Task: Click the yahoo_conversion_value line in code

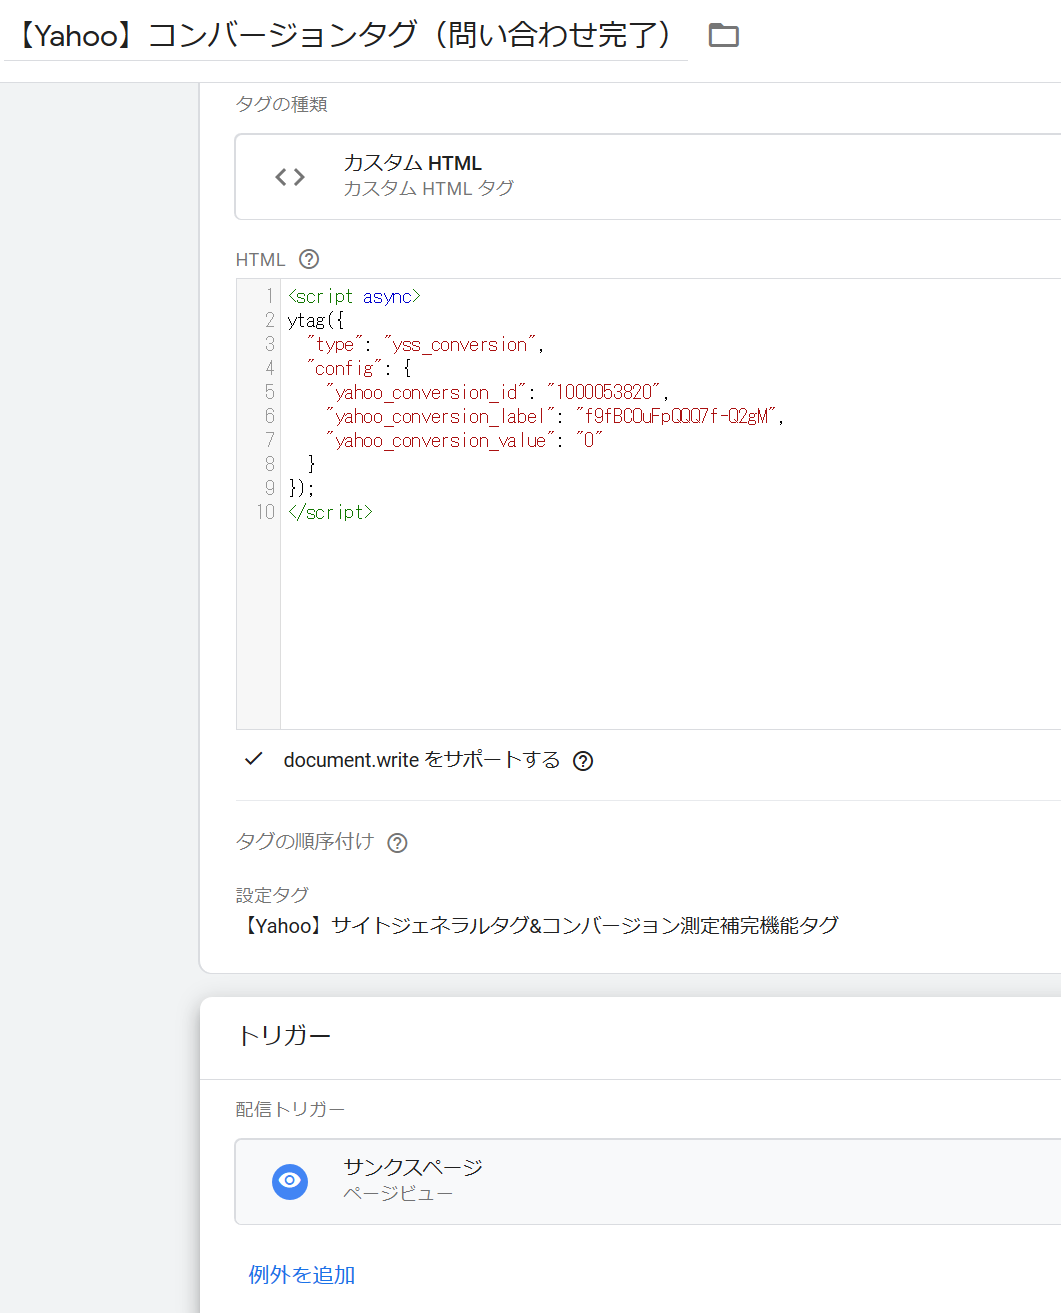Action: pos(464,440)
